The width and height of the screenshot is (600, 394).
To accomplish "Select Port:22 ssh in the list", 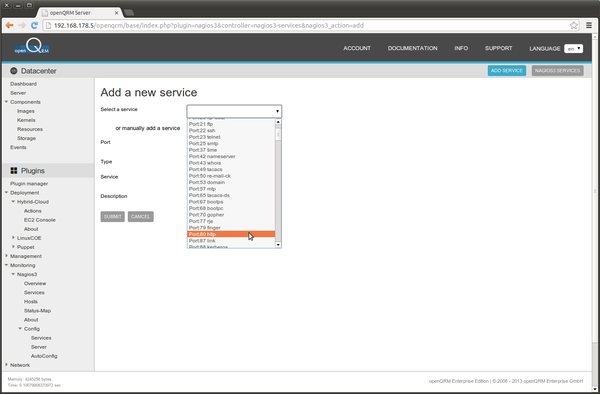I will (x=231, y=130).
